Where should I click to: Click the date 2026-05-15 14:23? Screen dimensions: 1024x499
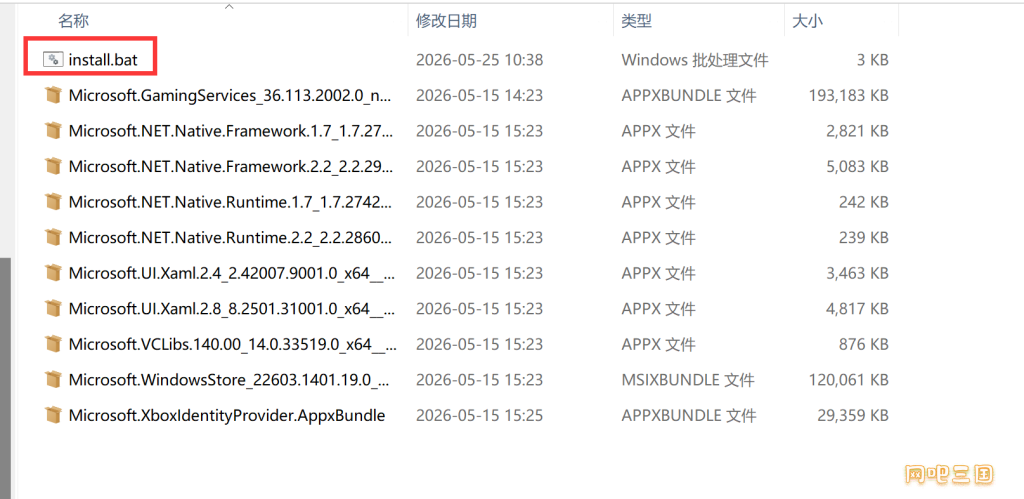click(x=479, y=96)
